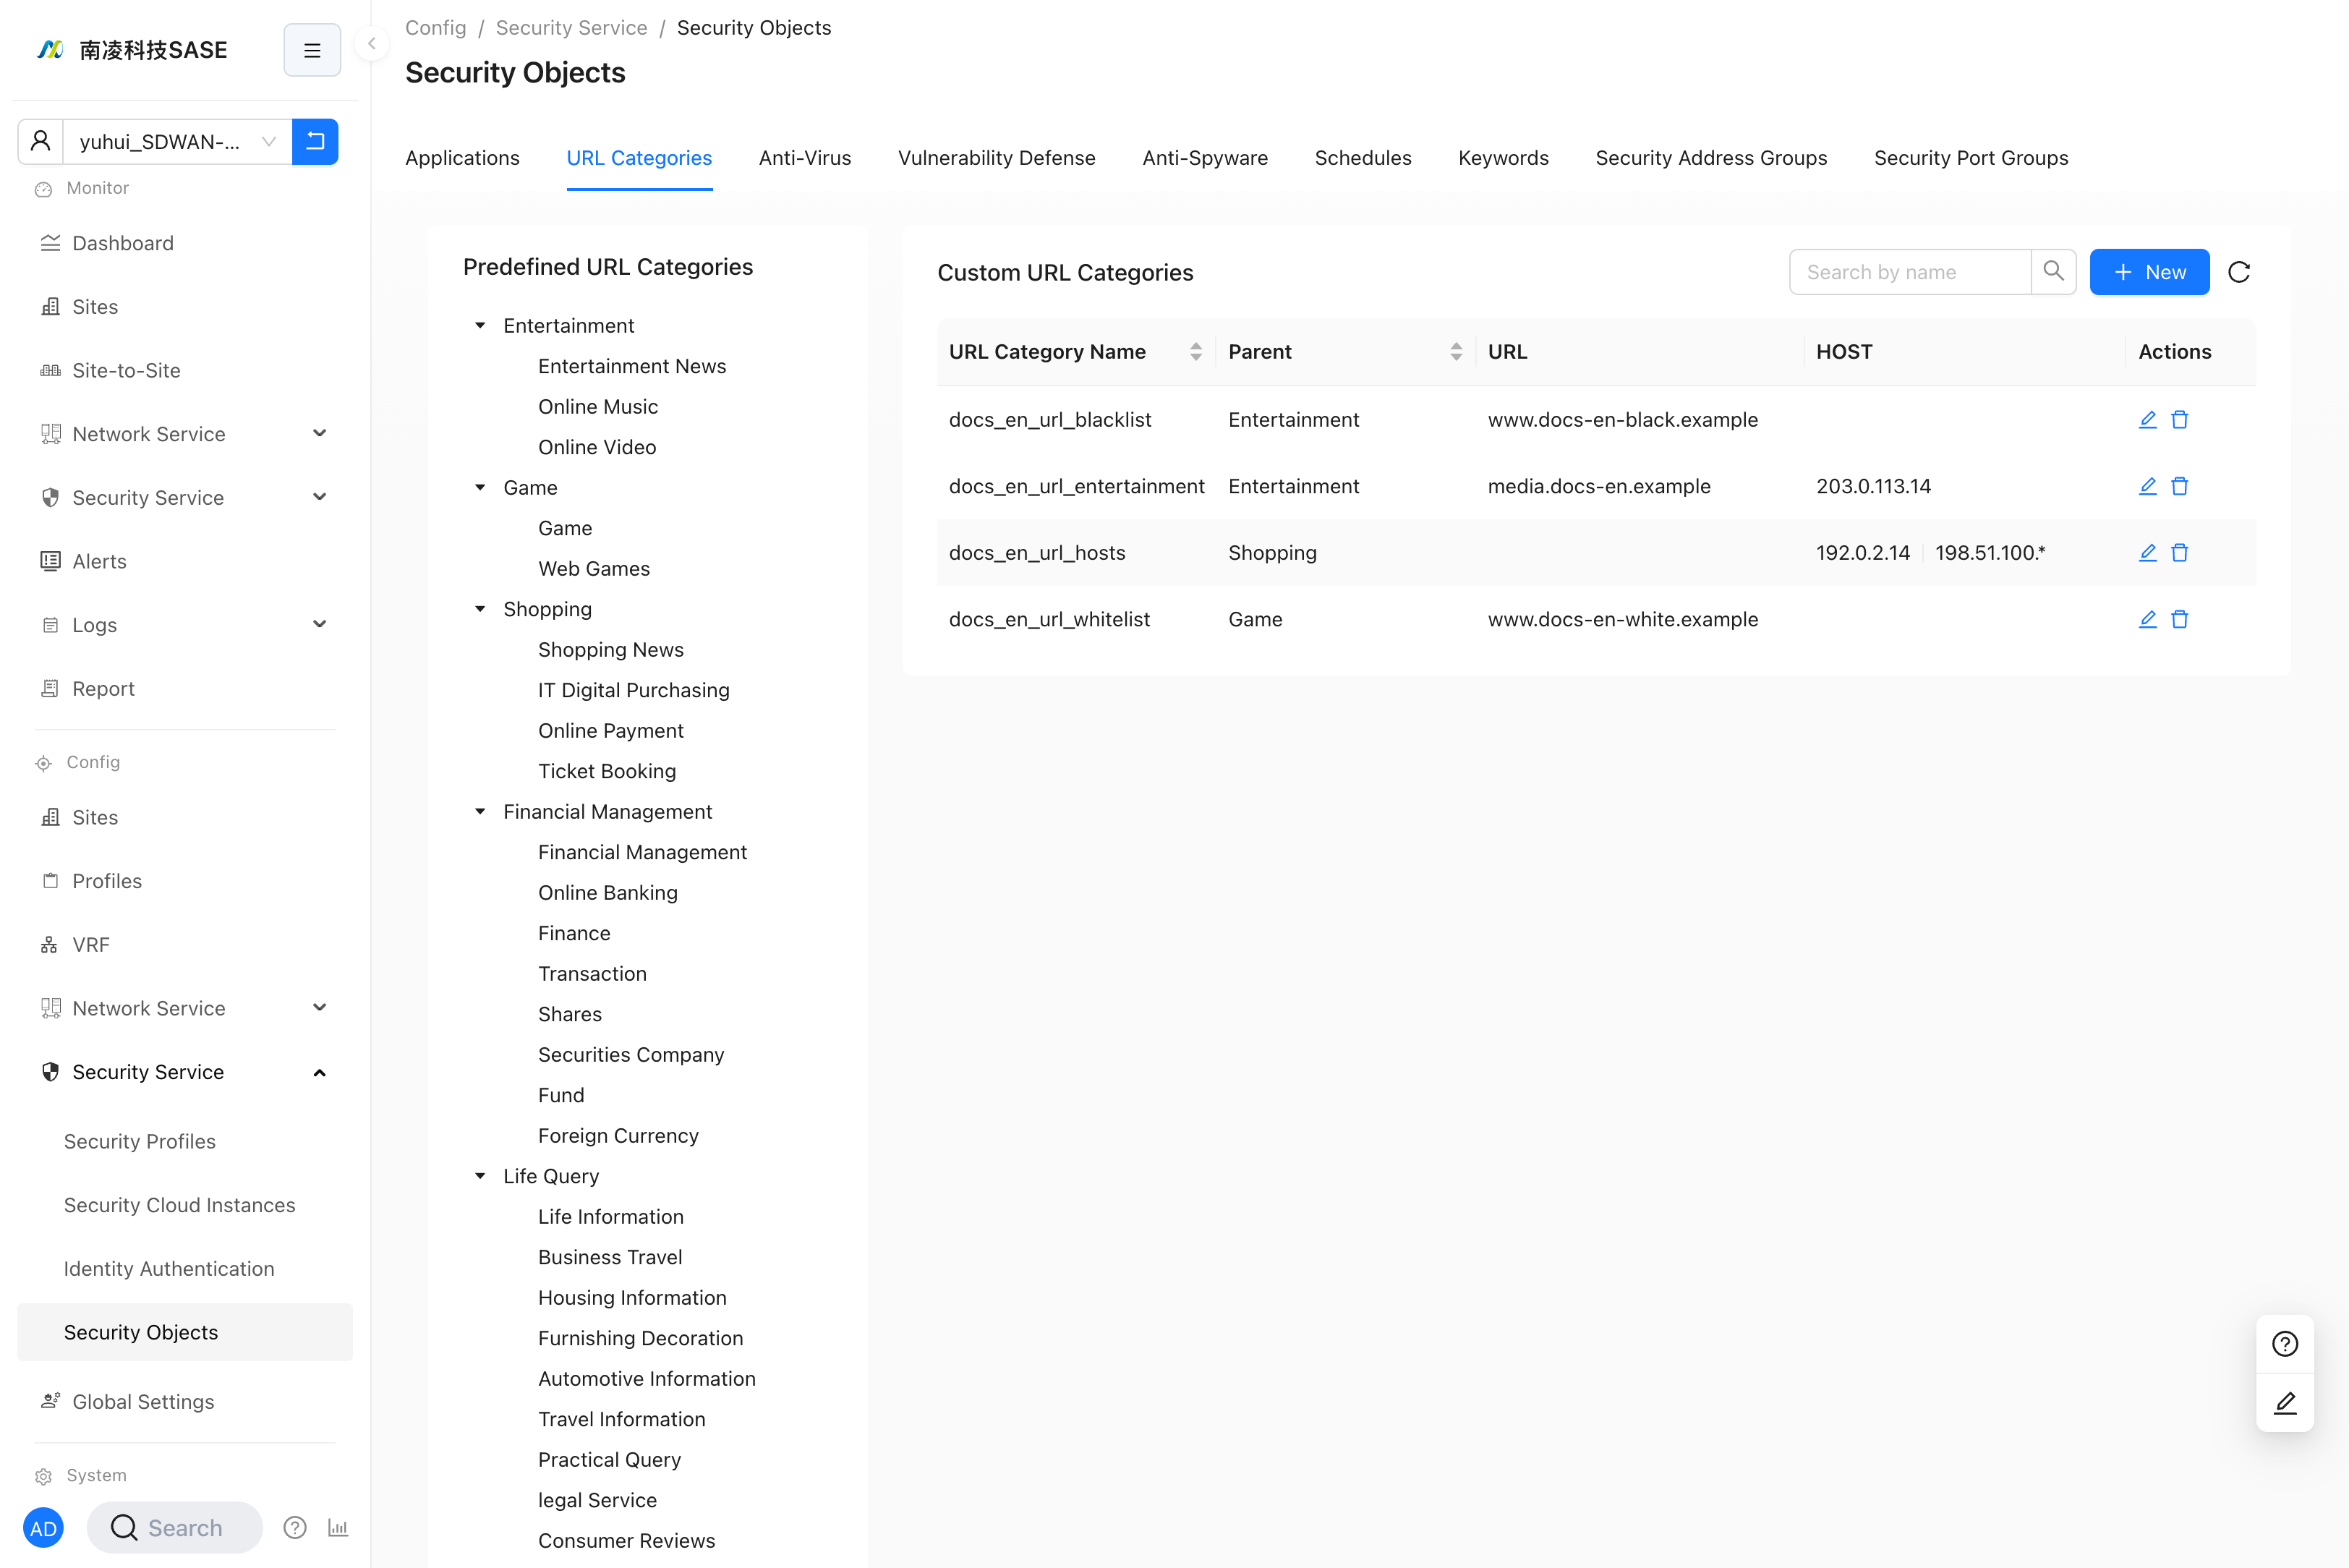Edit the docs_en_url_hosts row
Image resolution: width=2349 pixels, height=1568 pixels.
[x=2147, y=553]
